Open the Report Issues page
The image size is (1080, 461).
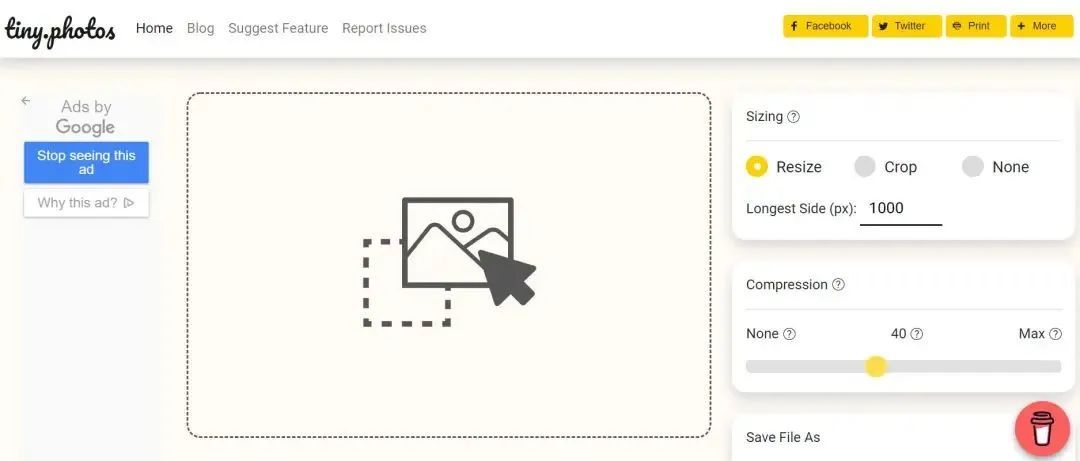[384, 28]
